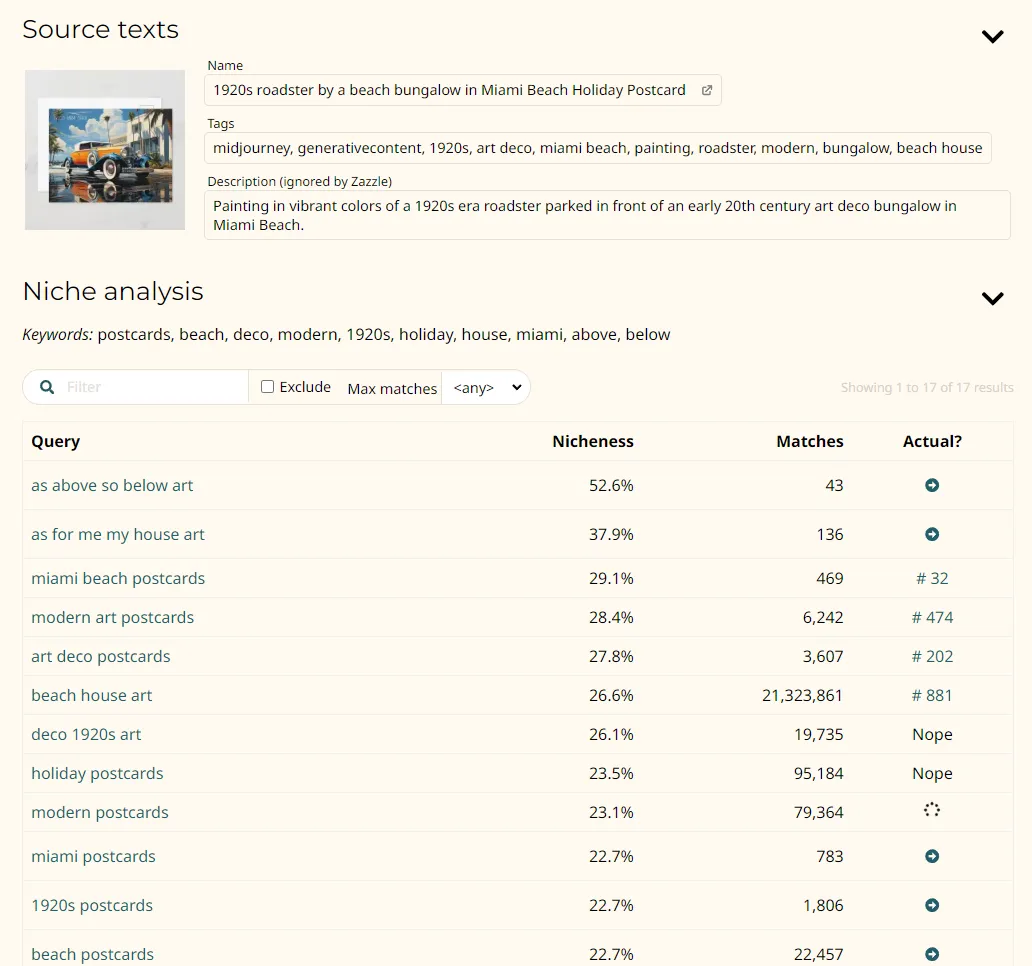Click rank '# 202' for art deco postcards
Viewport: 1032px width, 966px height.
point(932,656)
